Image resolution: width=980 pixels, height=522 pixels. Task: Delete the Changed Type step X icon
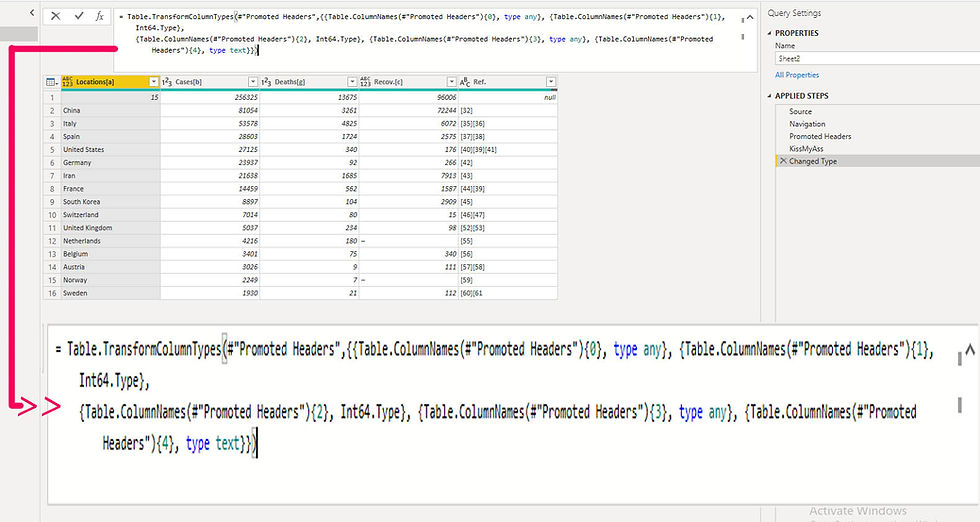tap(783, 161)
